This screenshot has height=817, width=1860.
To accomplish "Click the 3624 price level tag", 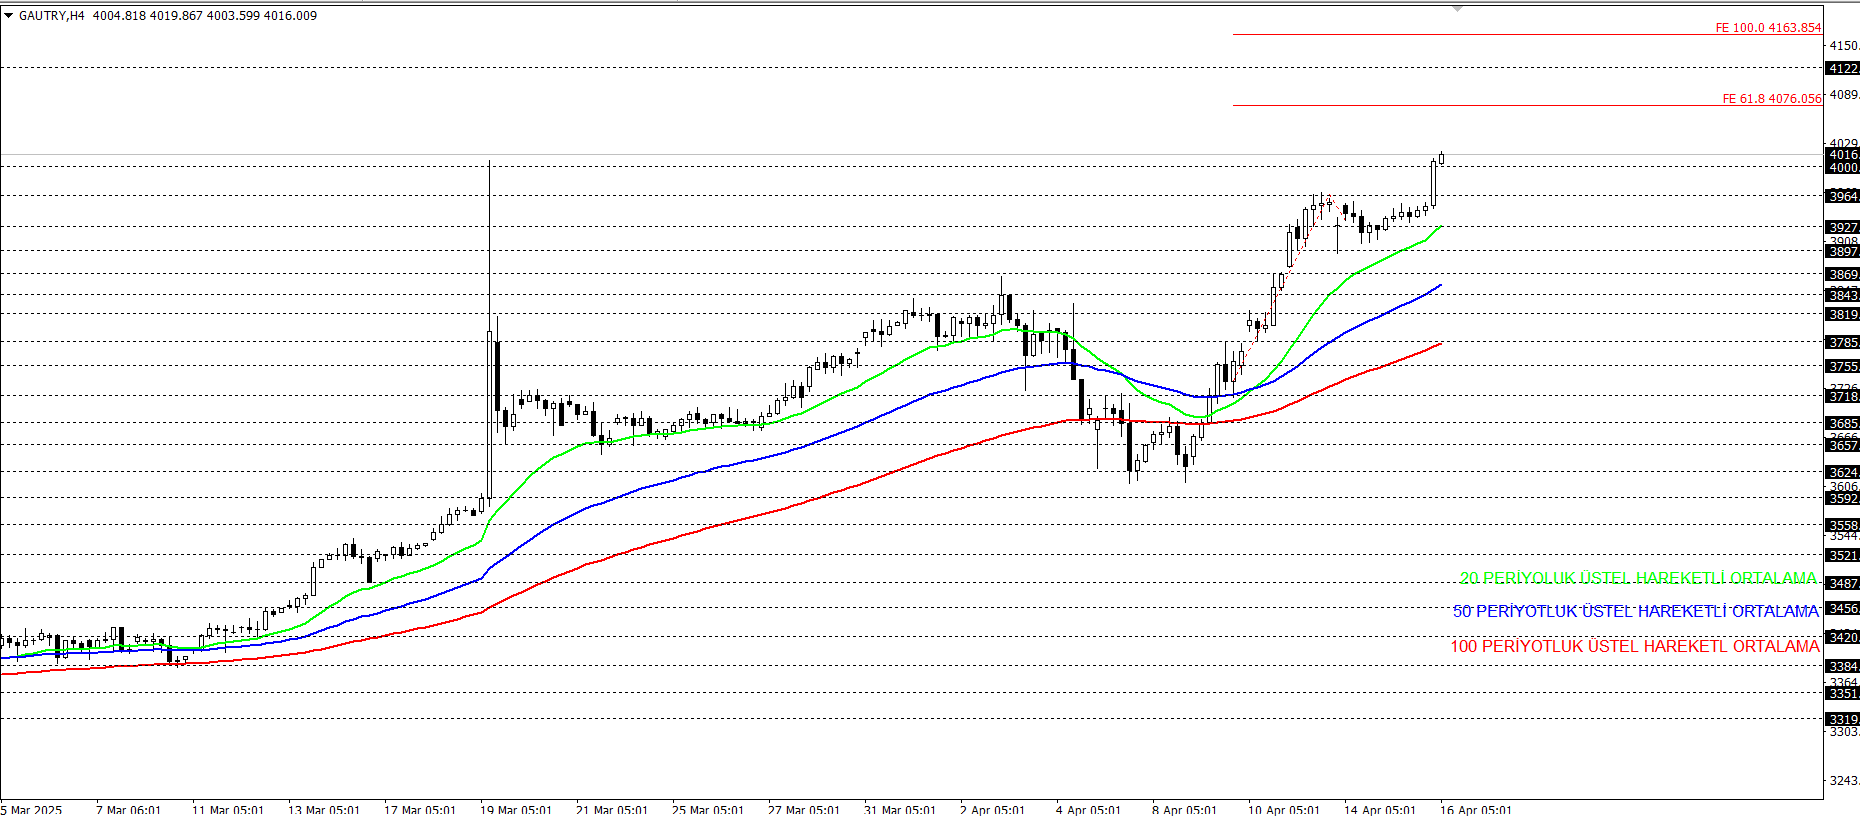I will click(x=1843, y=473).
